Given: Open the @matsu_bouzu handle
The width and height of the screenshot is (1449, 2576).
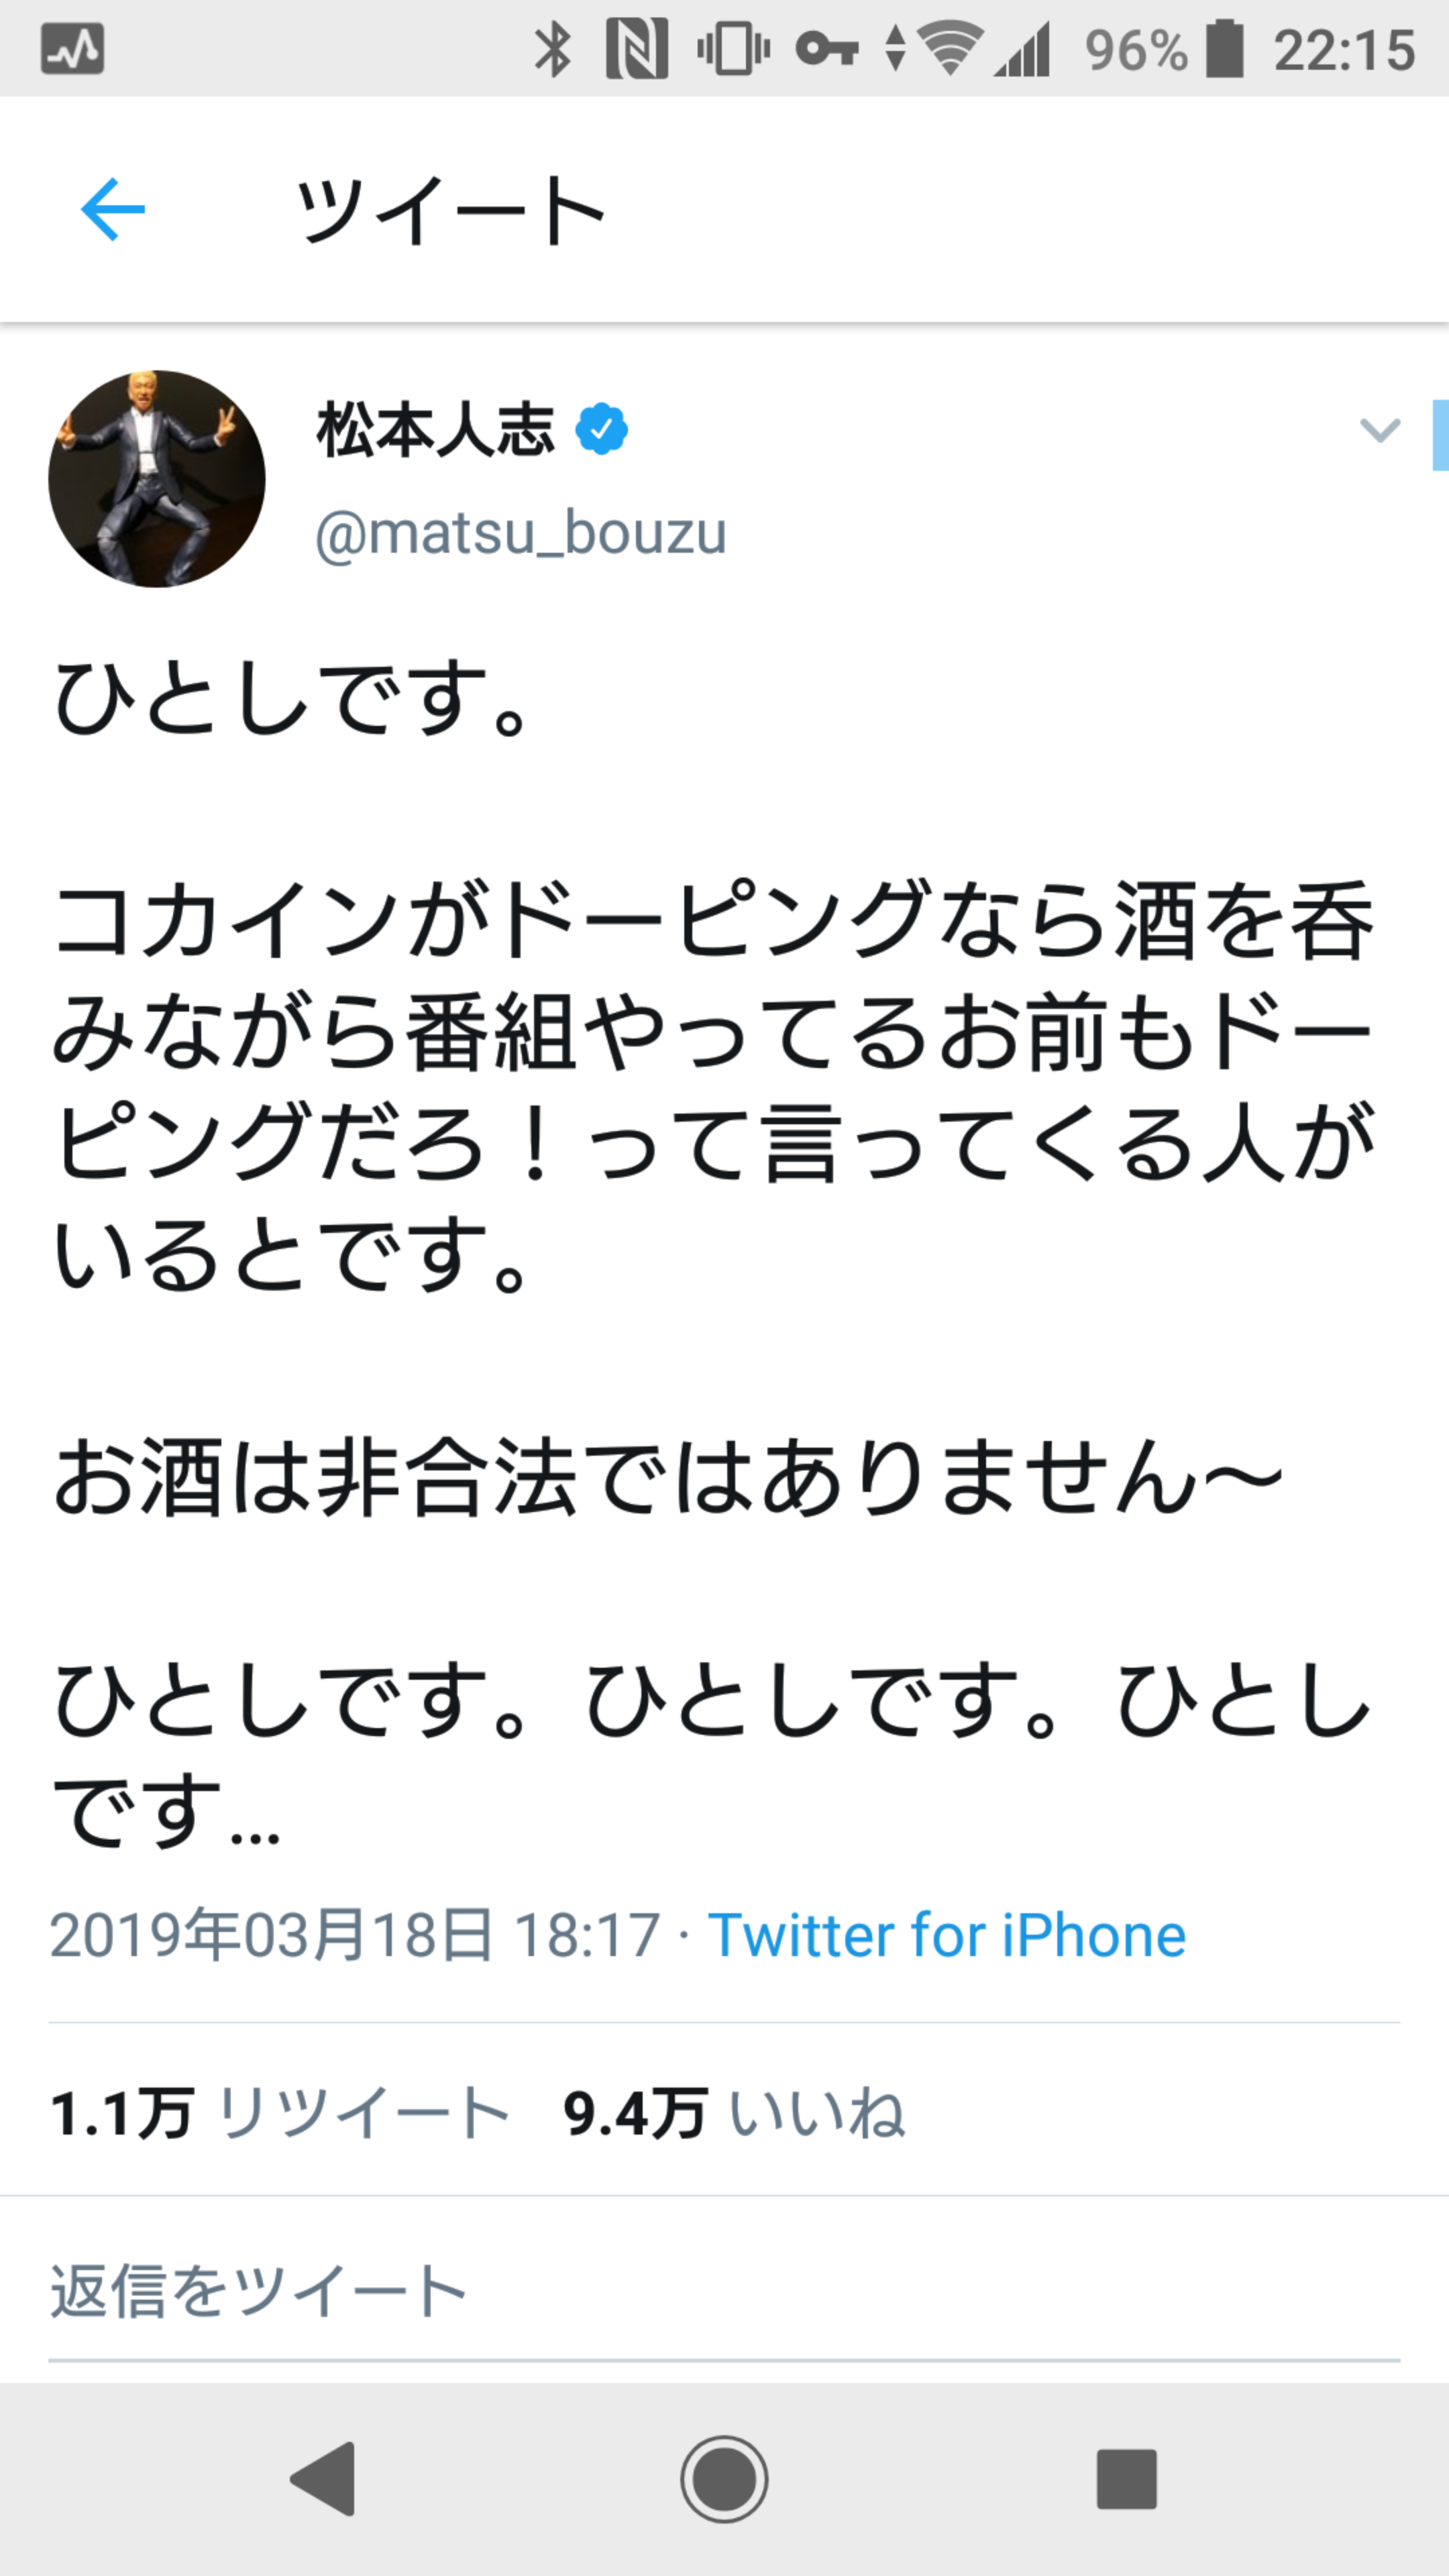Looking at the screenshot, I should click(x=521, y=532).
